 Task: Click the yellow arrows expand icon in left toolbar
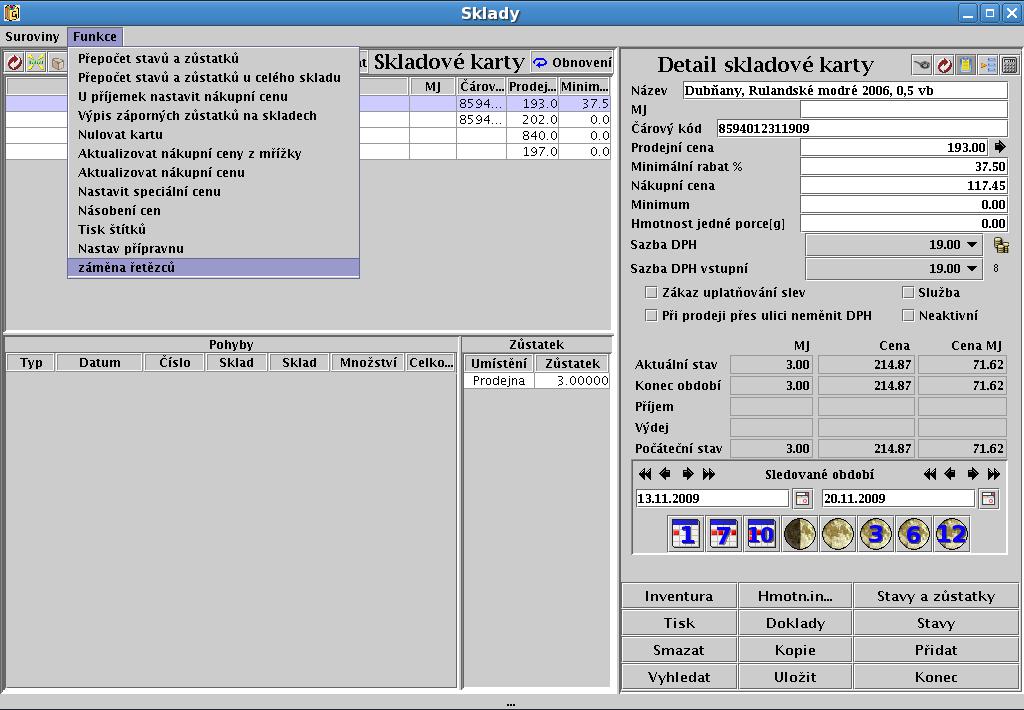(36, 62)
